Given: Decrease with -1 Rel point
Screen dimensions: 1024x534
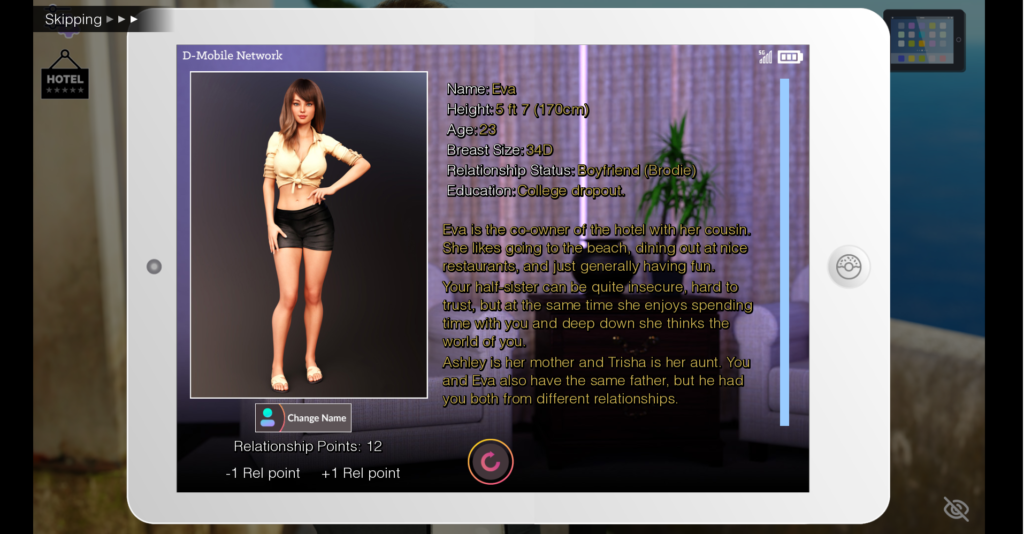Looking at the screenshot, I should [262, 473].
